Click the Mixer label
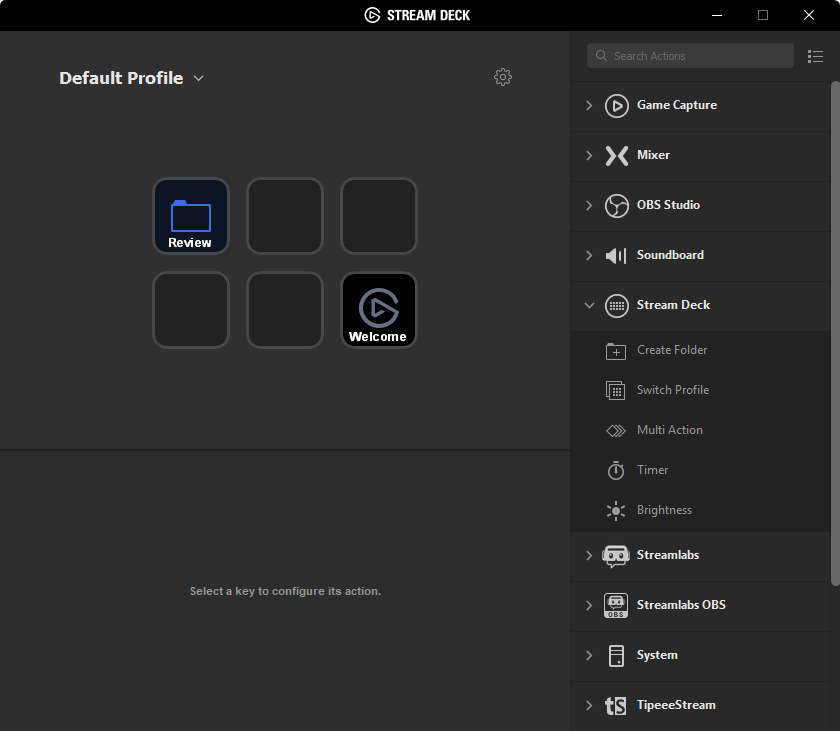This screenshot has width=840, height=731. coord(653,155)
